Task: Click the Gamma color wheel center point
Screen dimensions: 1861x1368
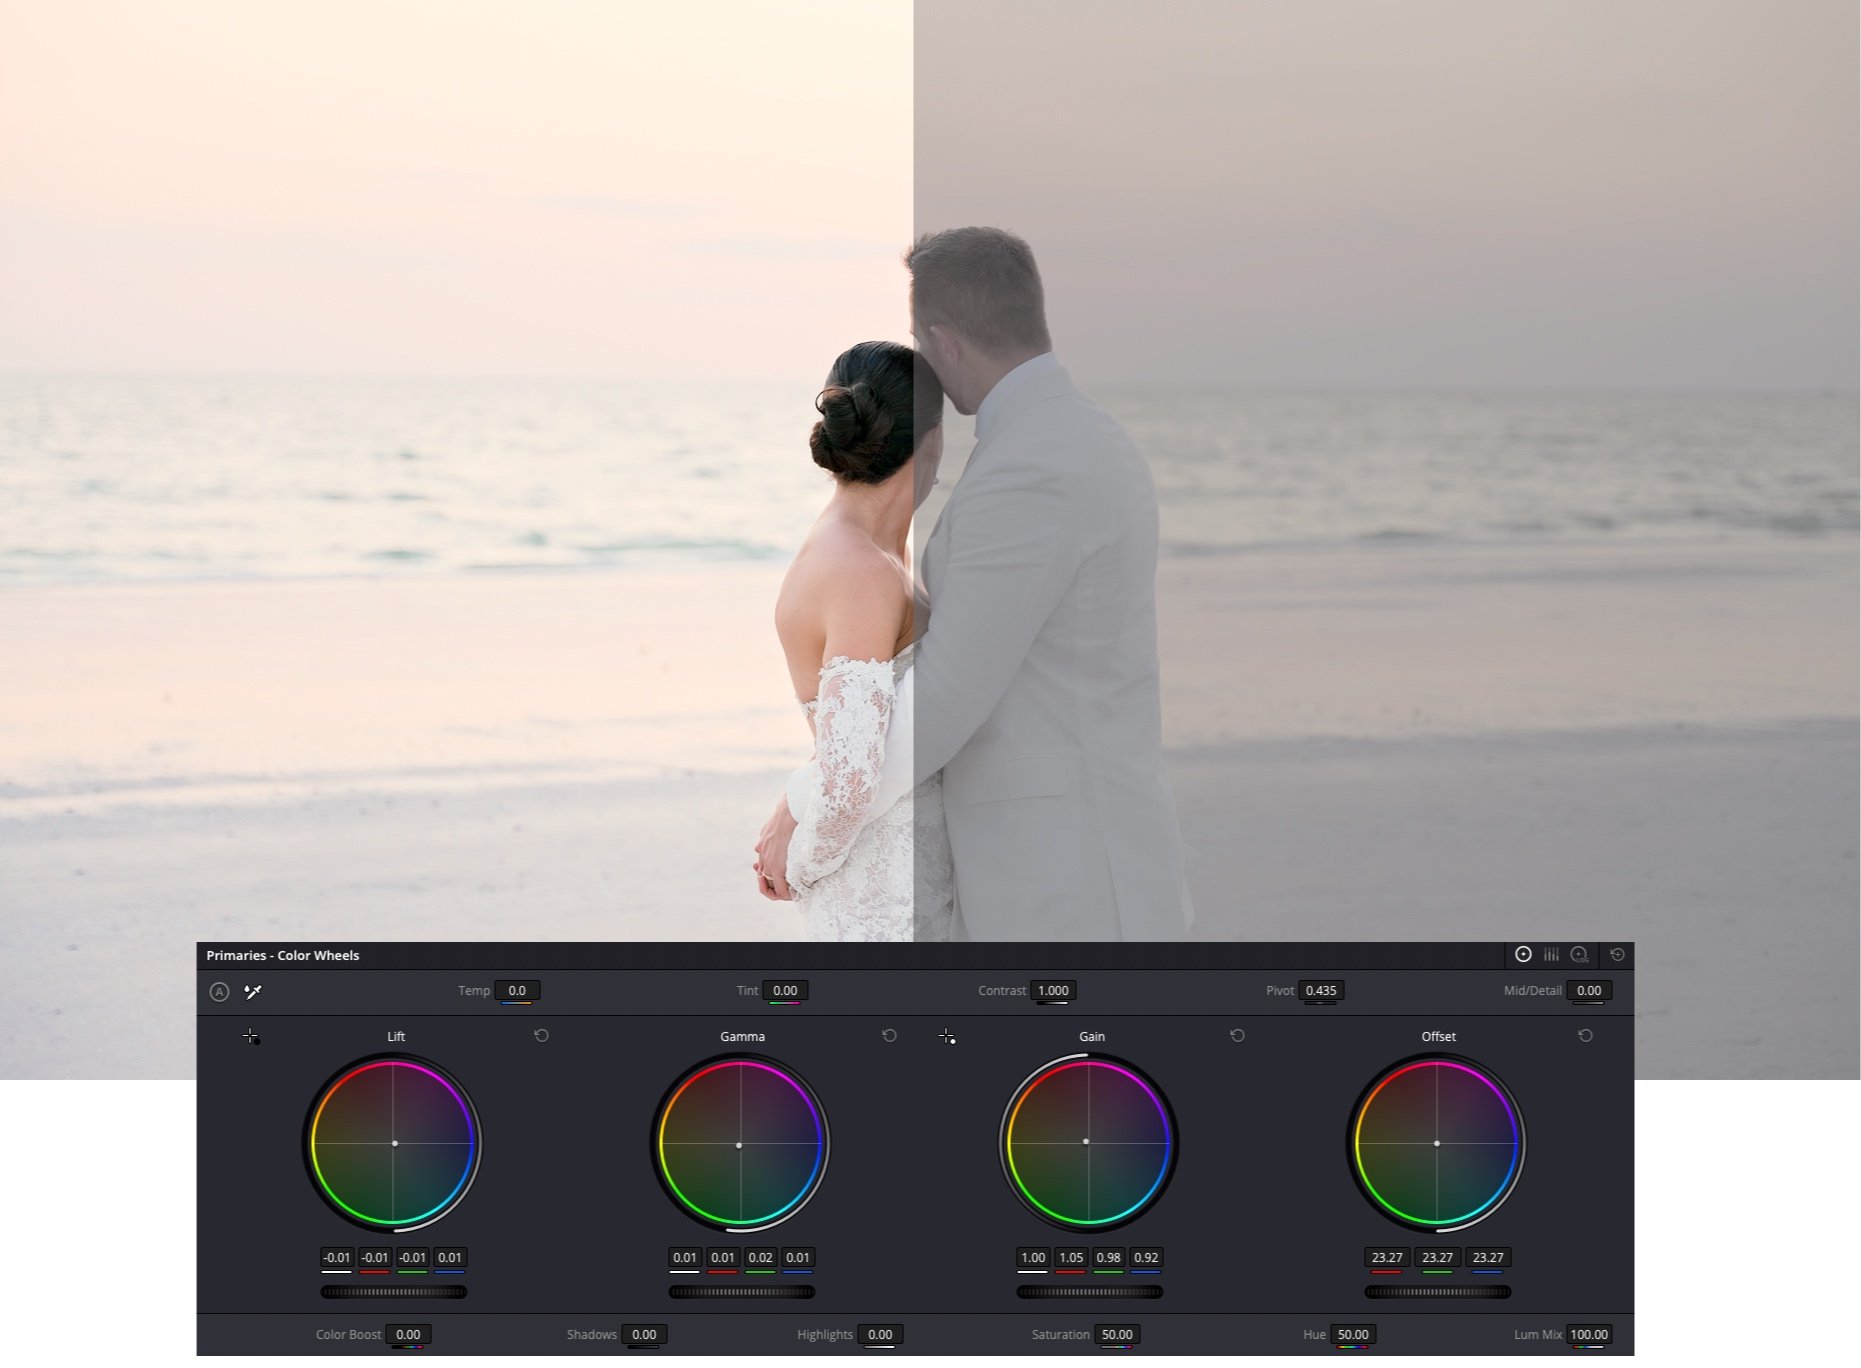Action: [739, 1145]
